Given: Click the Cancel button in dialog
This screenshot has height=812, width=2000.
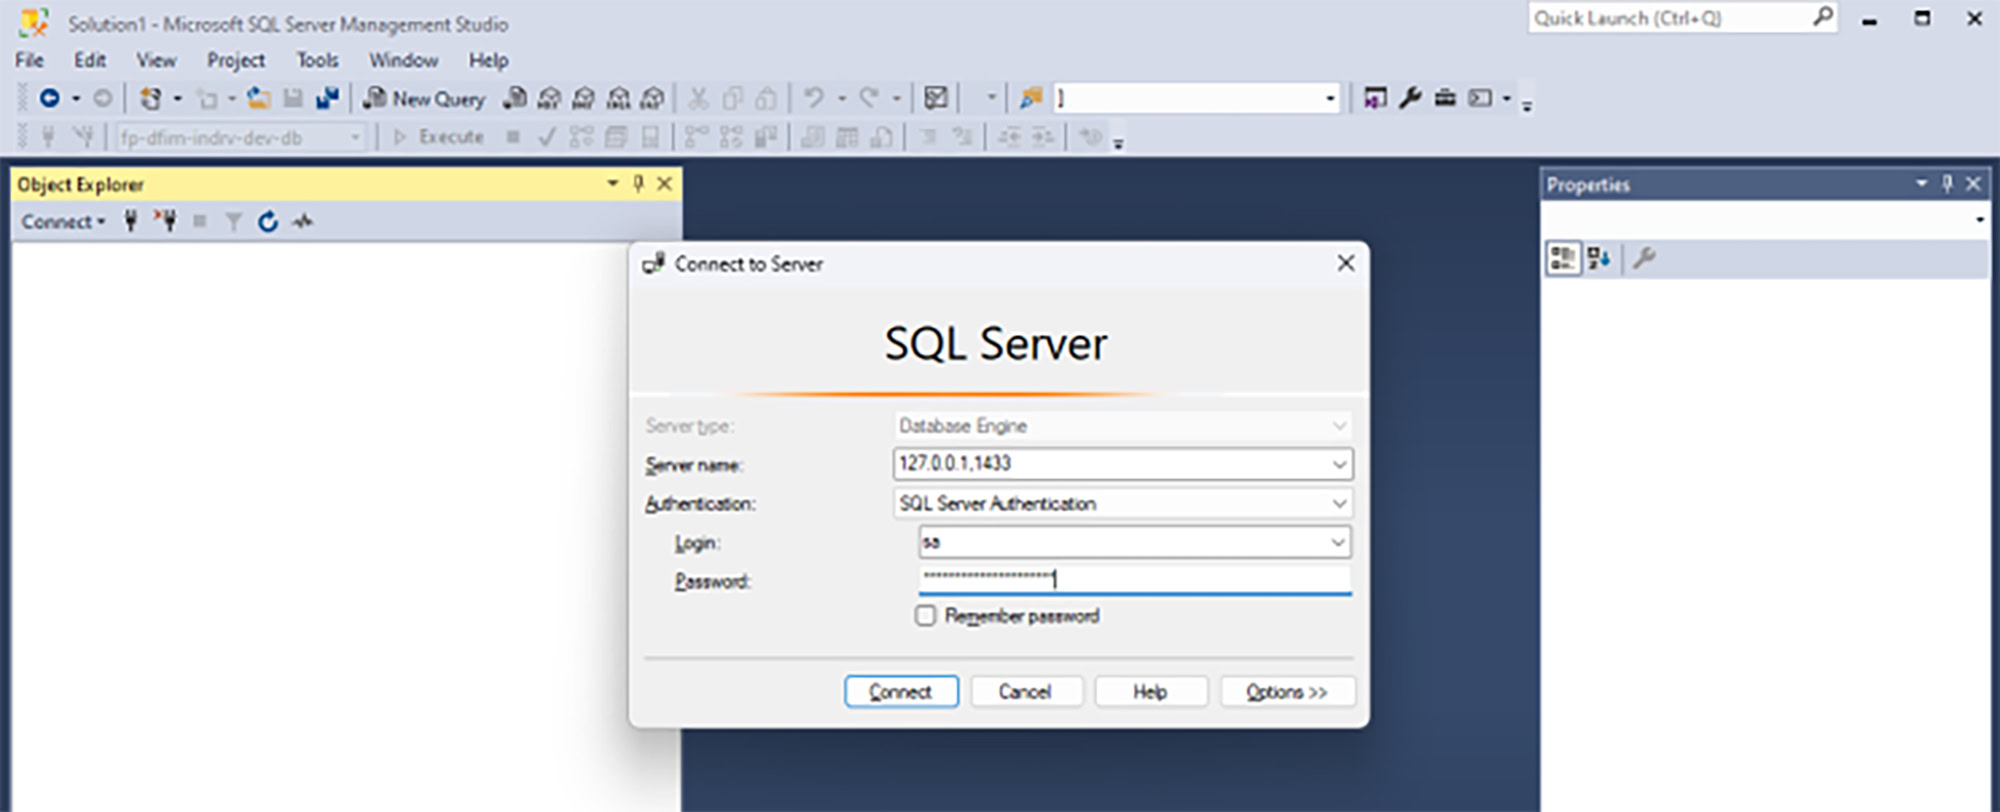Looking at the screenshot, I should [1025, 691].
